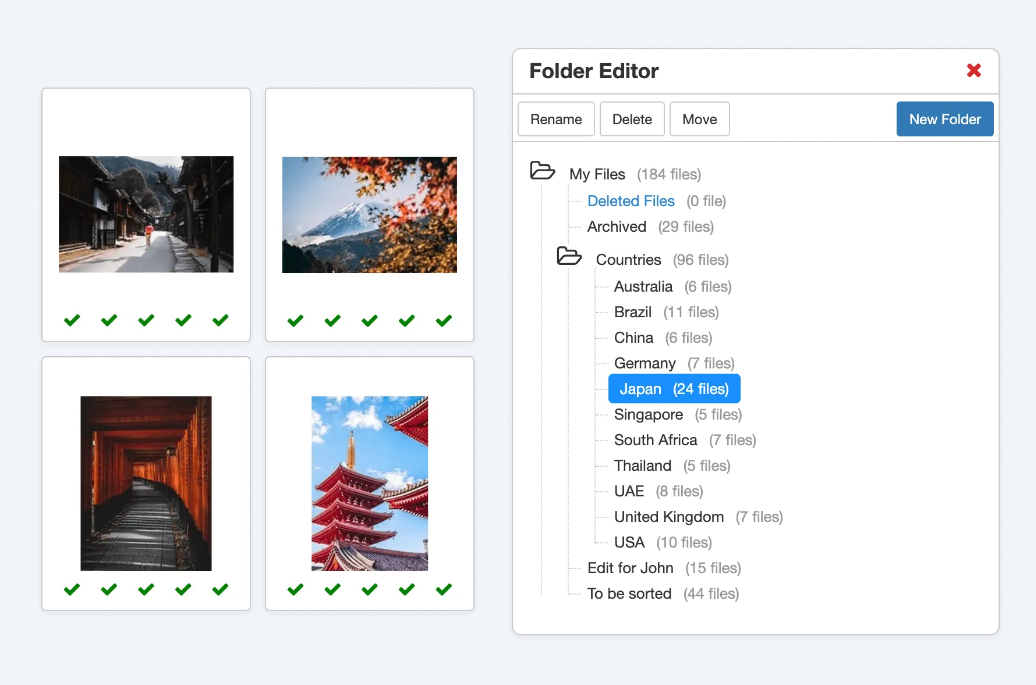Select the South Africa folder
Image resolution: width=1036 pixels, height=685 pixels.
click(655, 440)
